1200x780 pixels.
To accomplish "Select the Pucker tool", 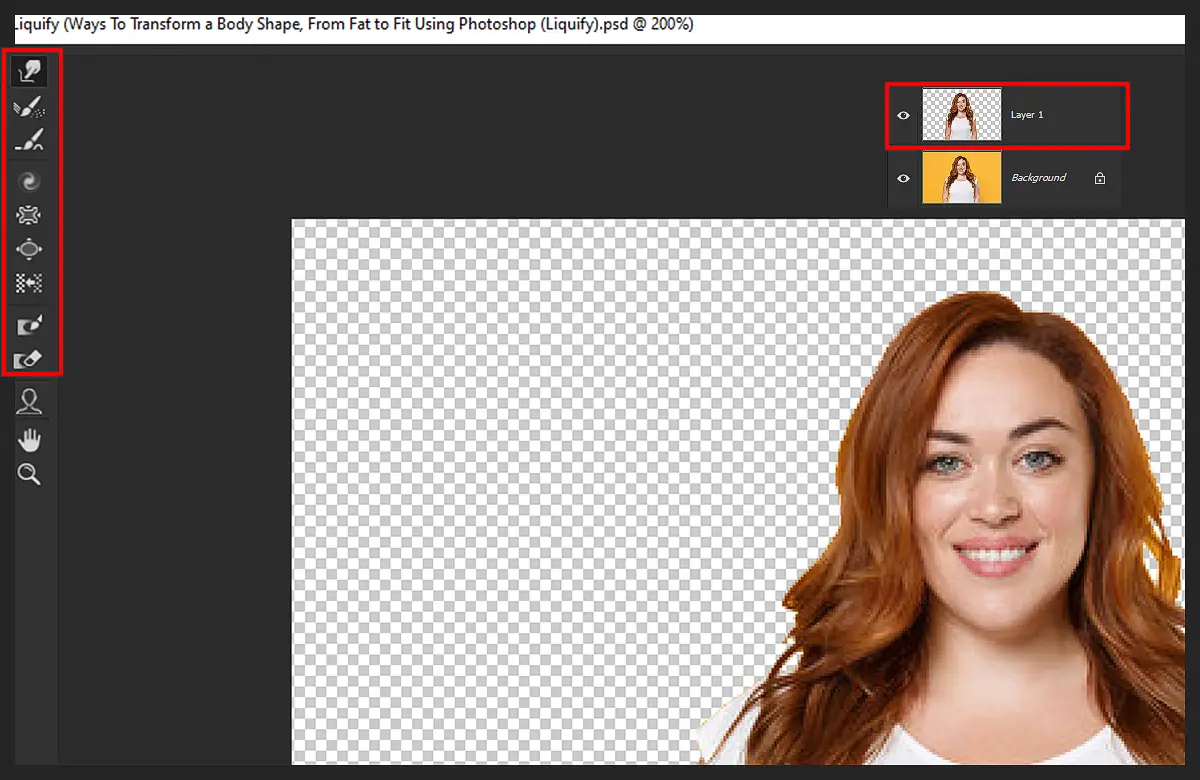I will point(30,213).
